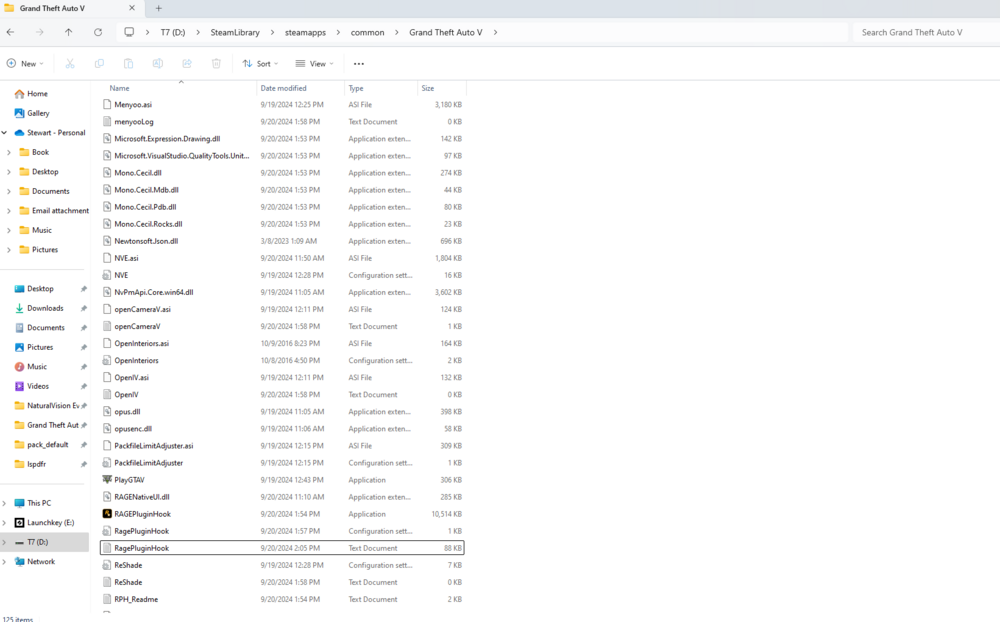Viewport: 1000px width, 622px height.
Task: Click the Rename icon
Action: (157, 63)
